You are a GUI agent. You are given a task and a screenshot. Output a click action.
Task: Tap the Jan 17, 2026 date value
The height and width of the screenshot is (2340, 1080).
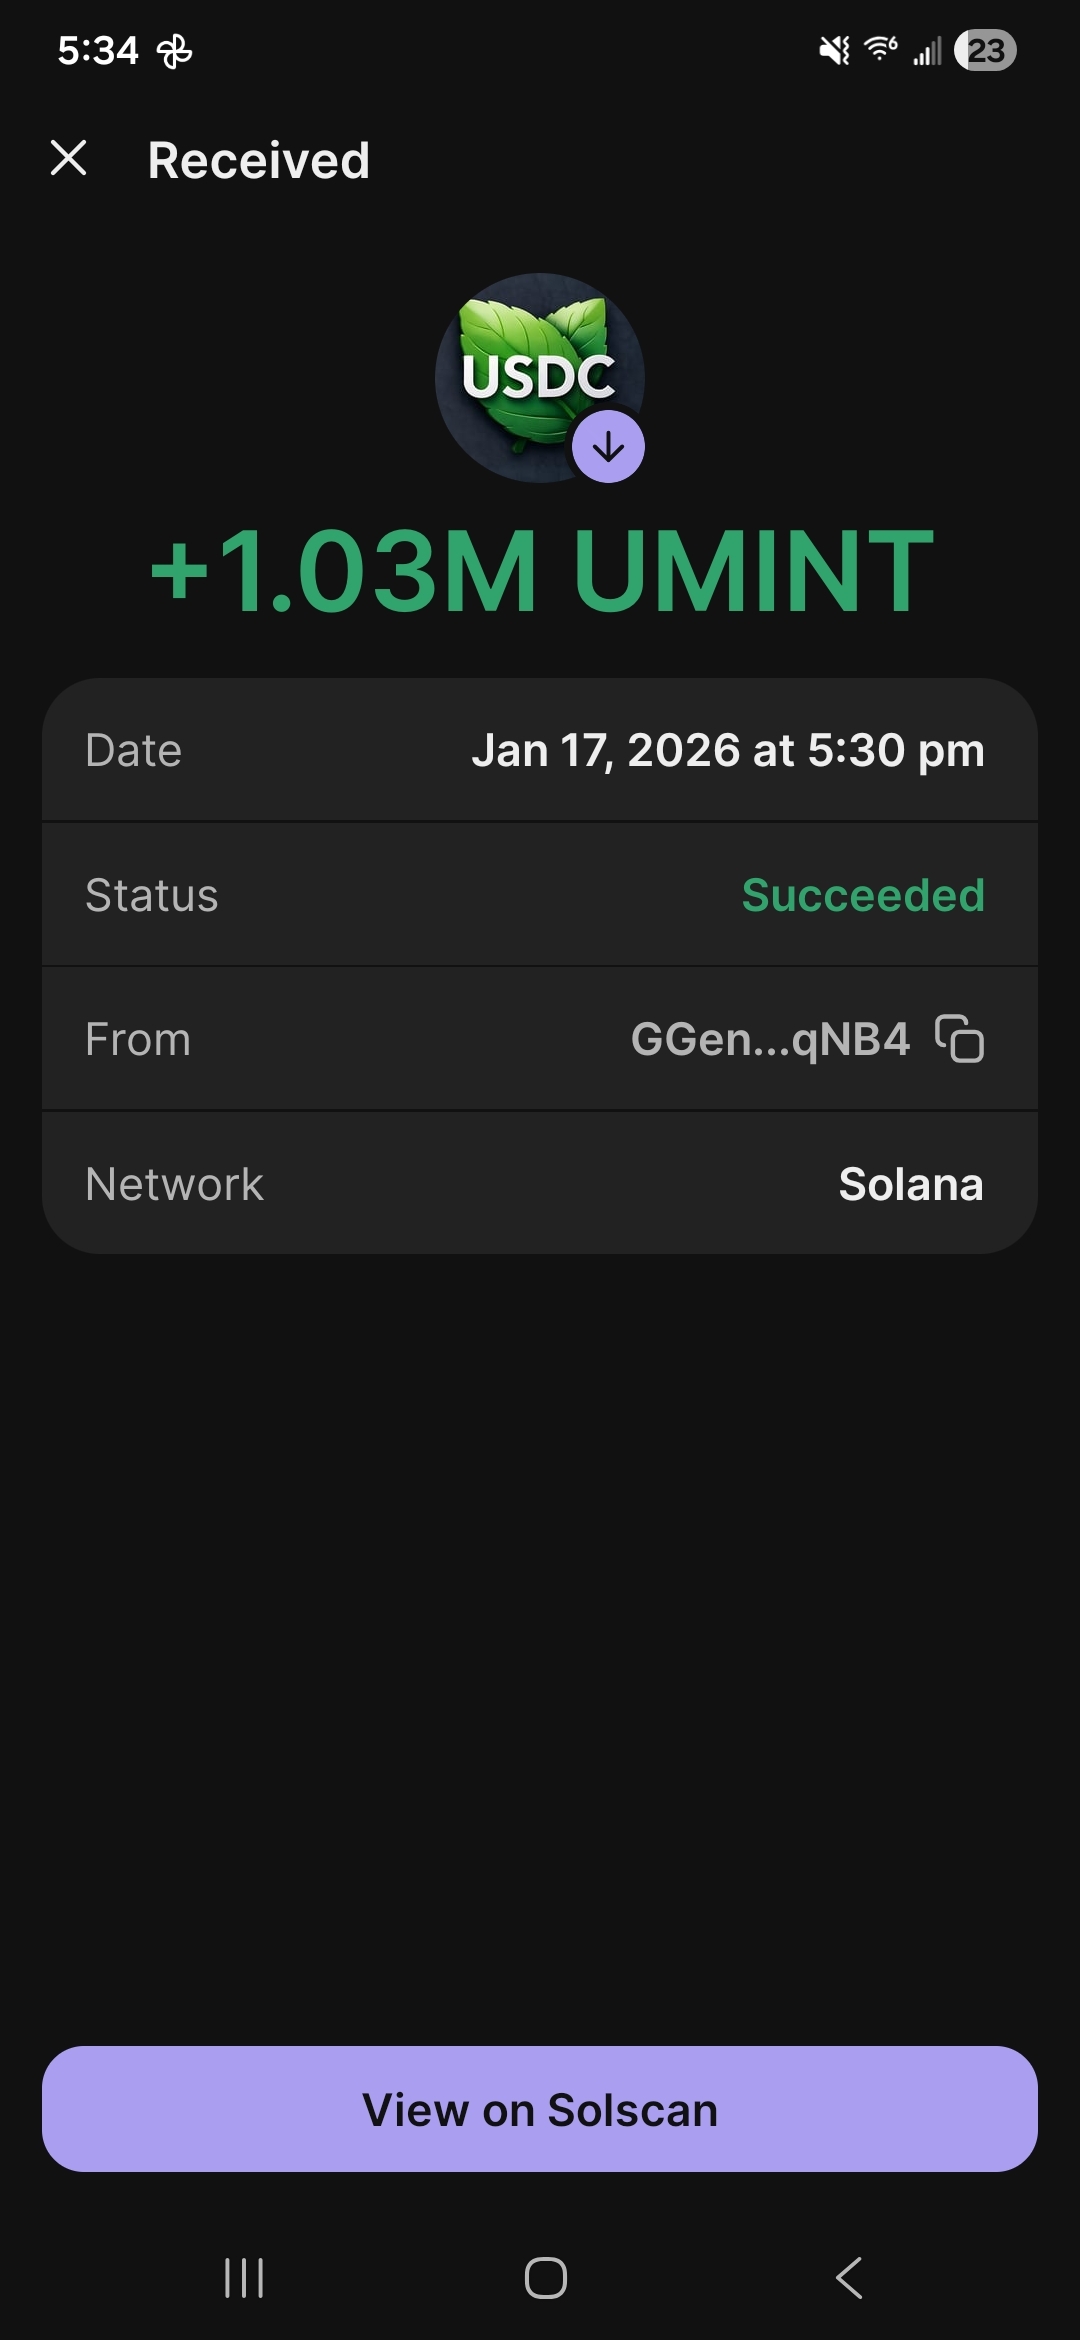tap(728, 750)
